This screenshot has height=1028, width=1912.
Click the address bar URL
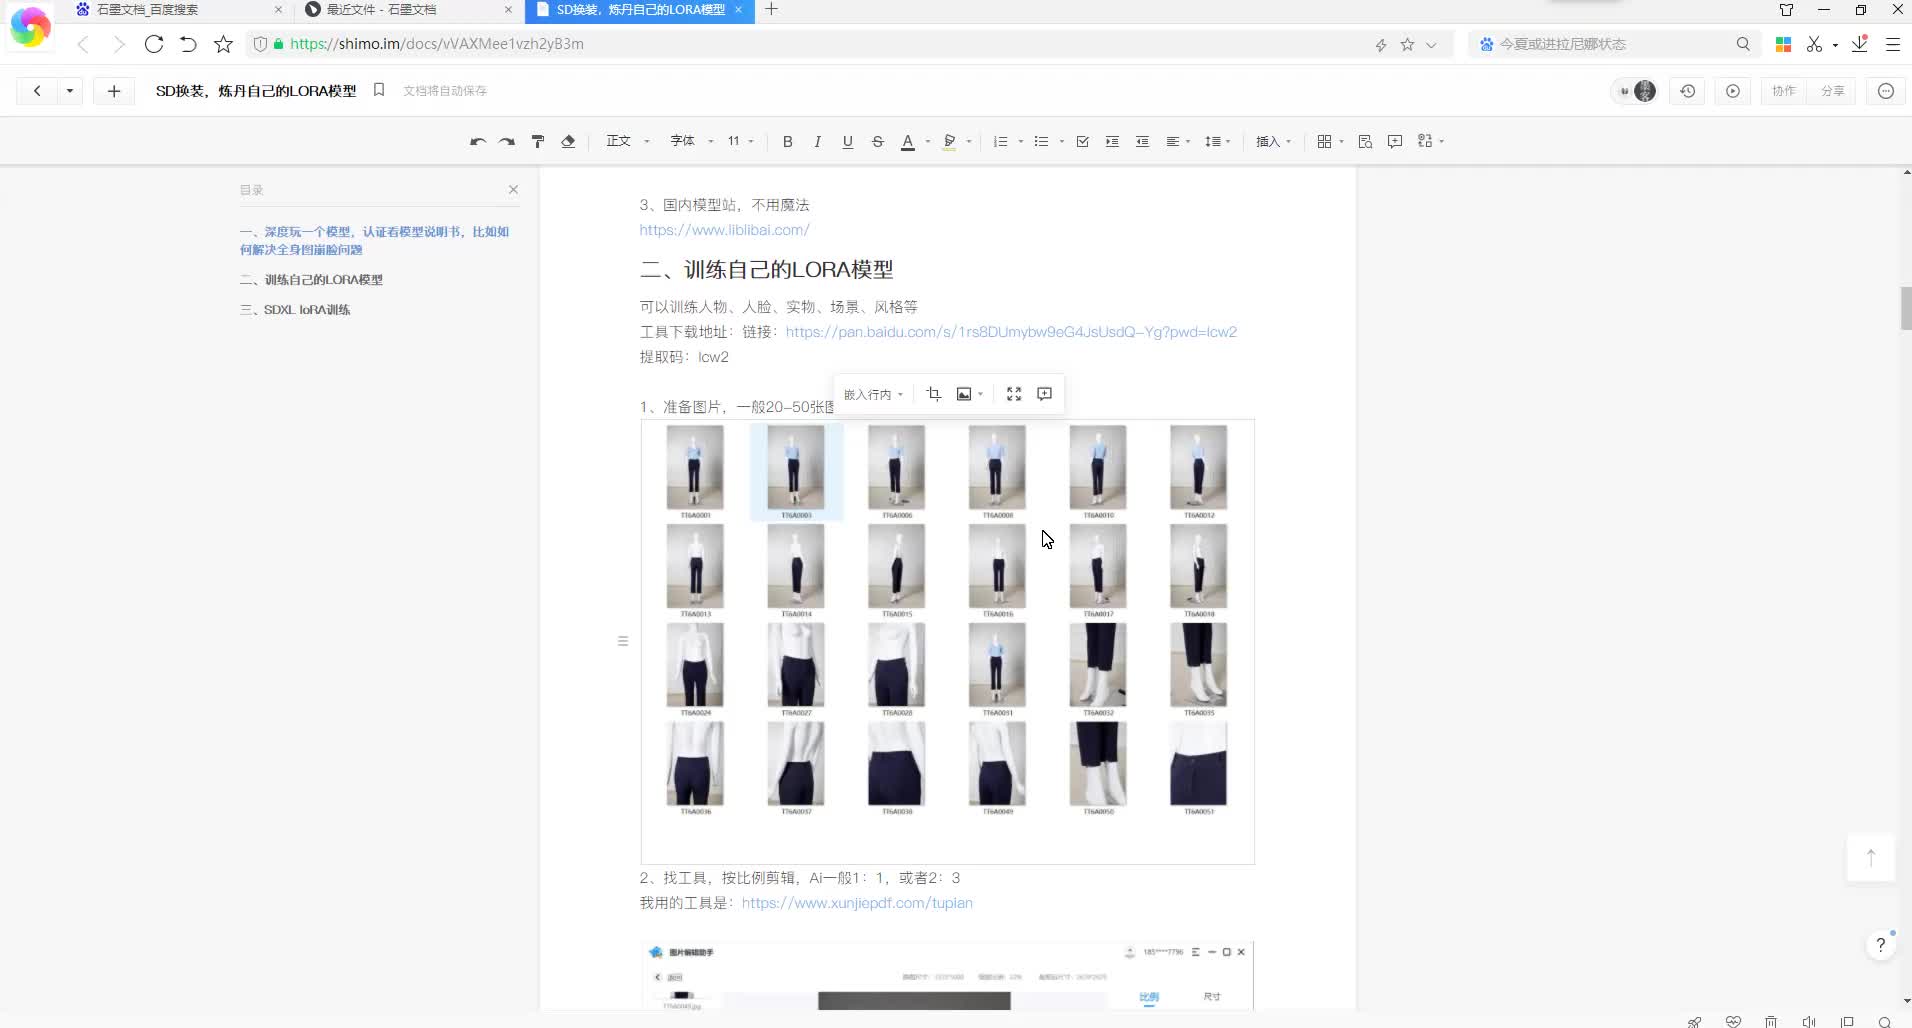point(437,44)
